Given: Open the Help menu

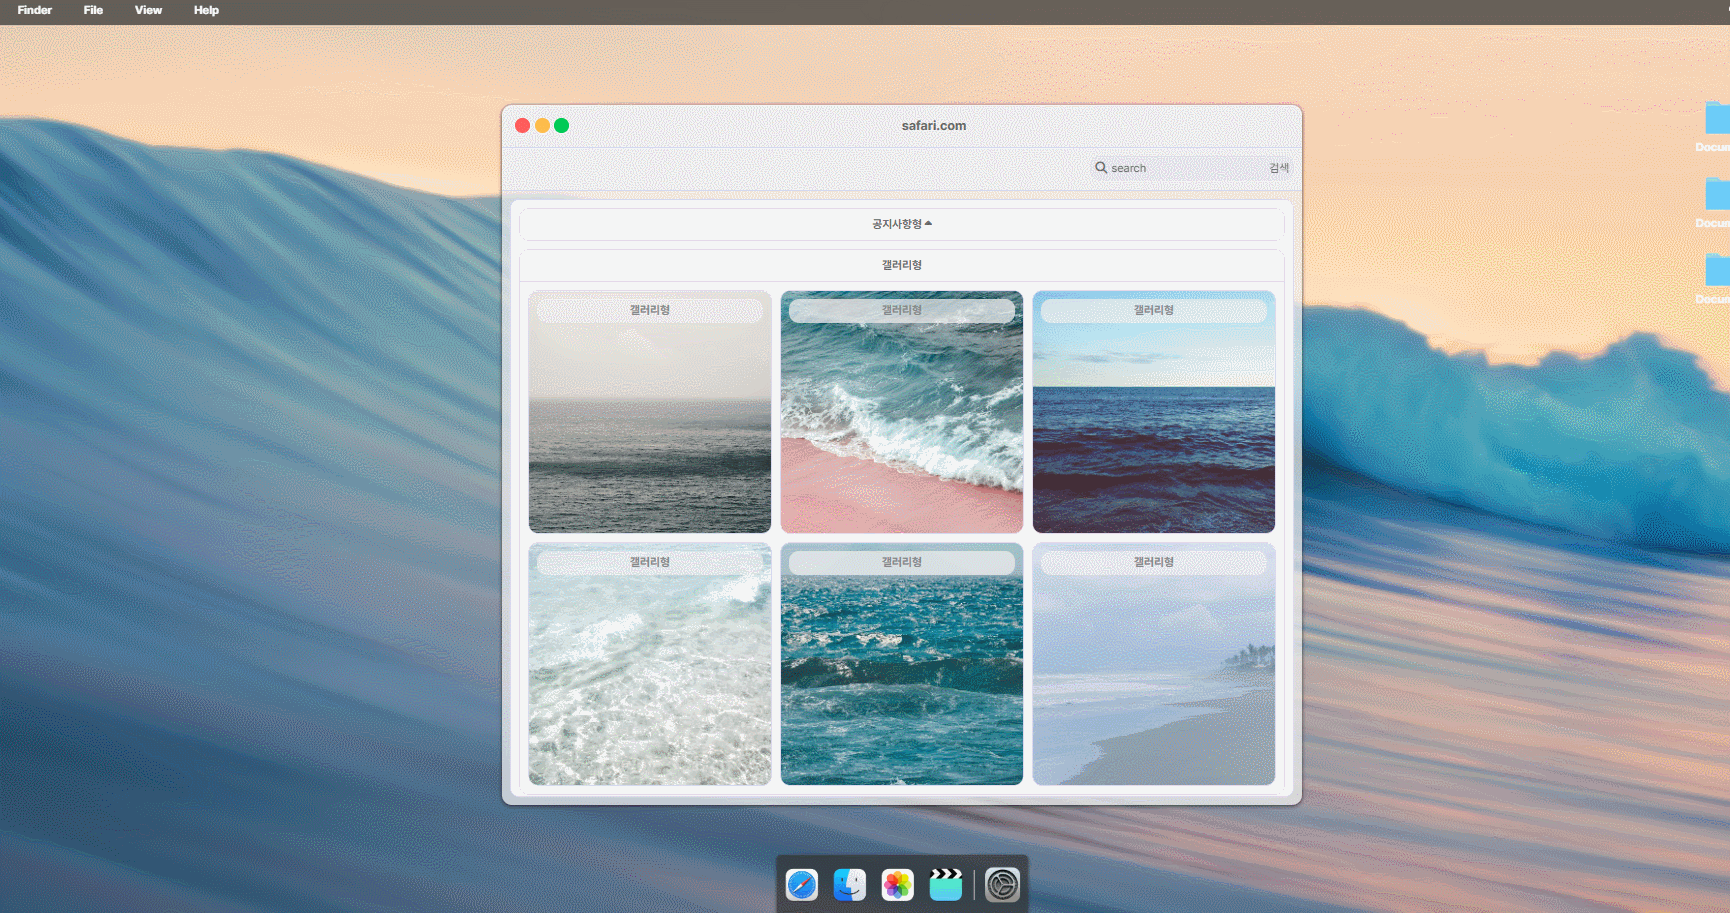Looking at the screenshot, I should [206, 10].
